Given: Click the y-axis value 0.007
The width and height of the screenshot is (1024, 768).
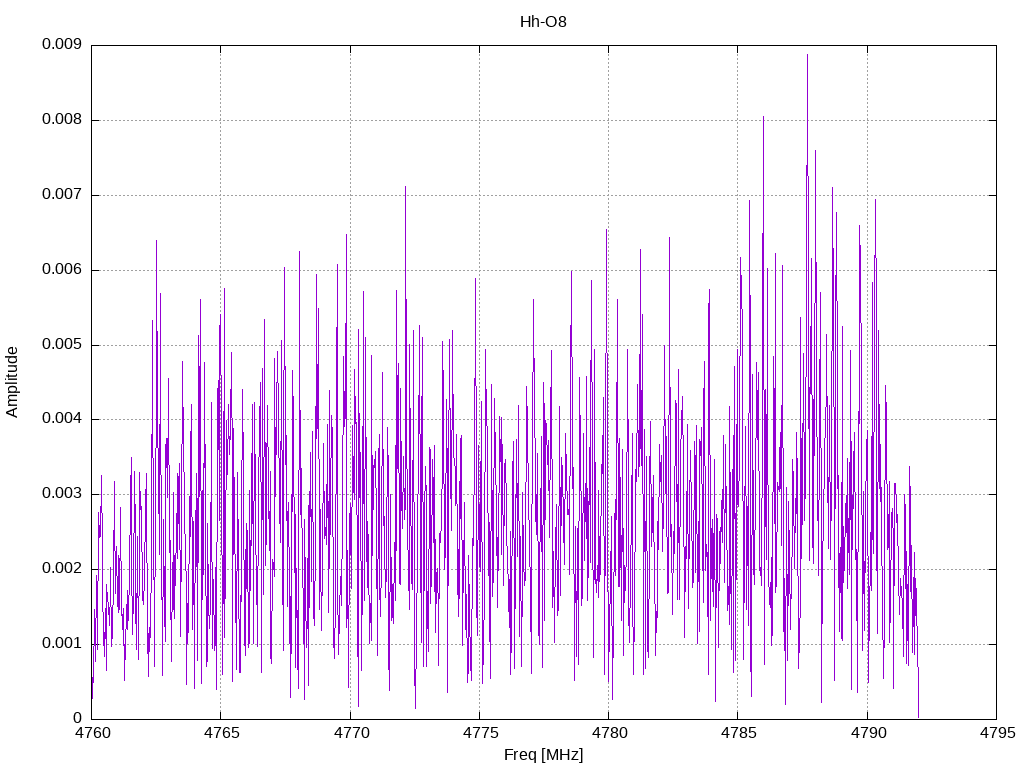Looking at the screenshot, I should pos(61,195).
